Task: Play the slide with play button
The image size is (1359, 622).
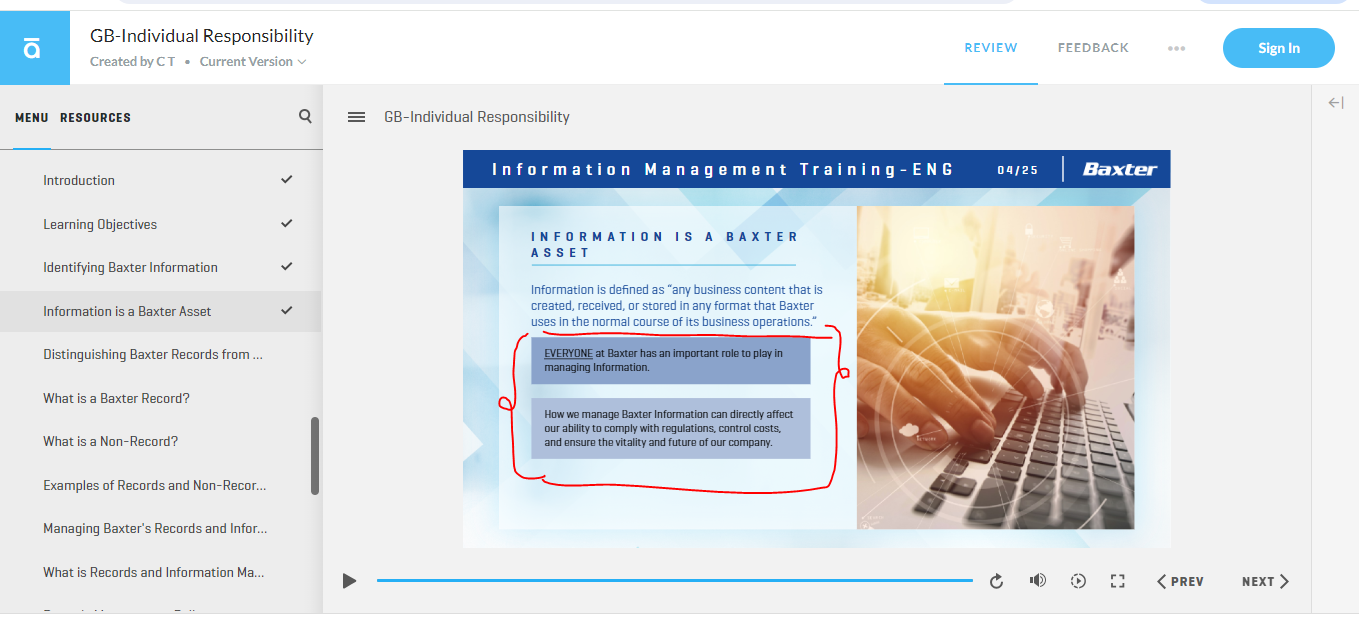Action: (x=349, y=581)
